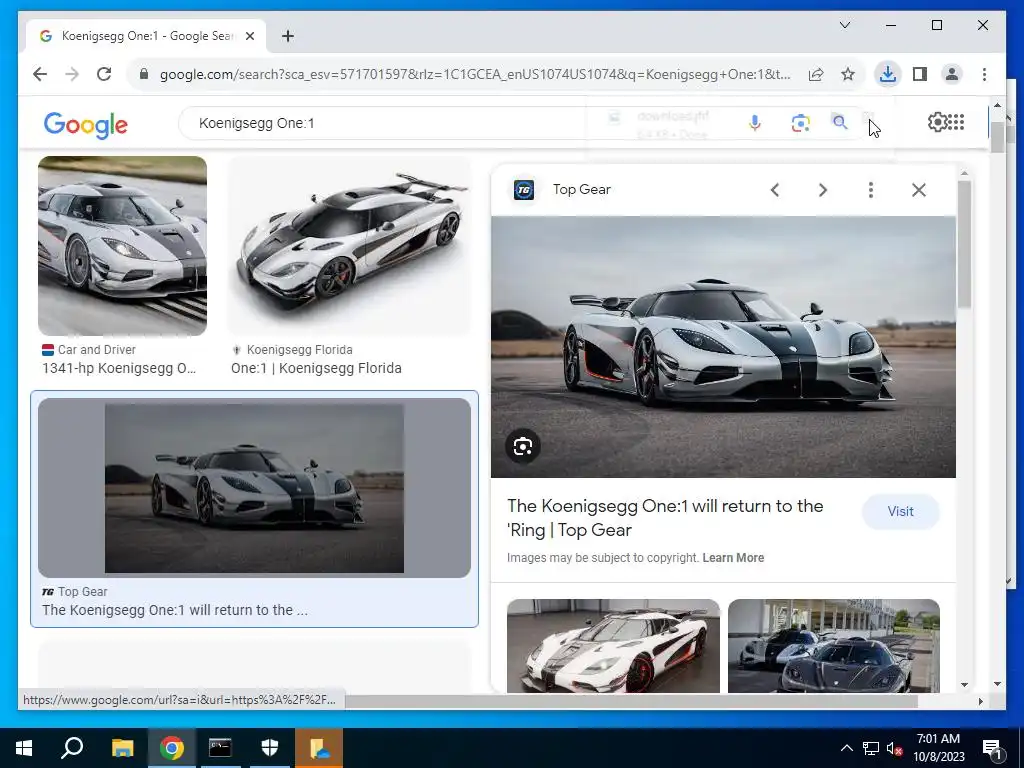Search by image with Google Lens icon
Viewport: 1024px width, 768px height.
coord(800,123)
